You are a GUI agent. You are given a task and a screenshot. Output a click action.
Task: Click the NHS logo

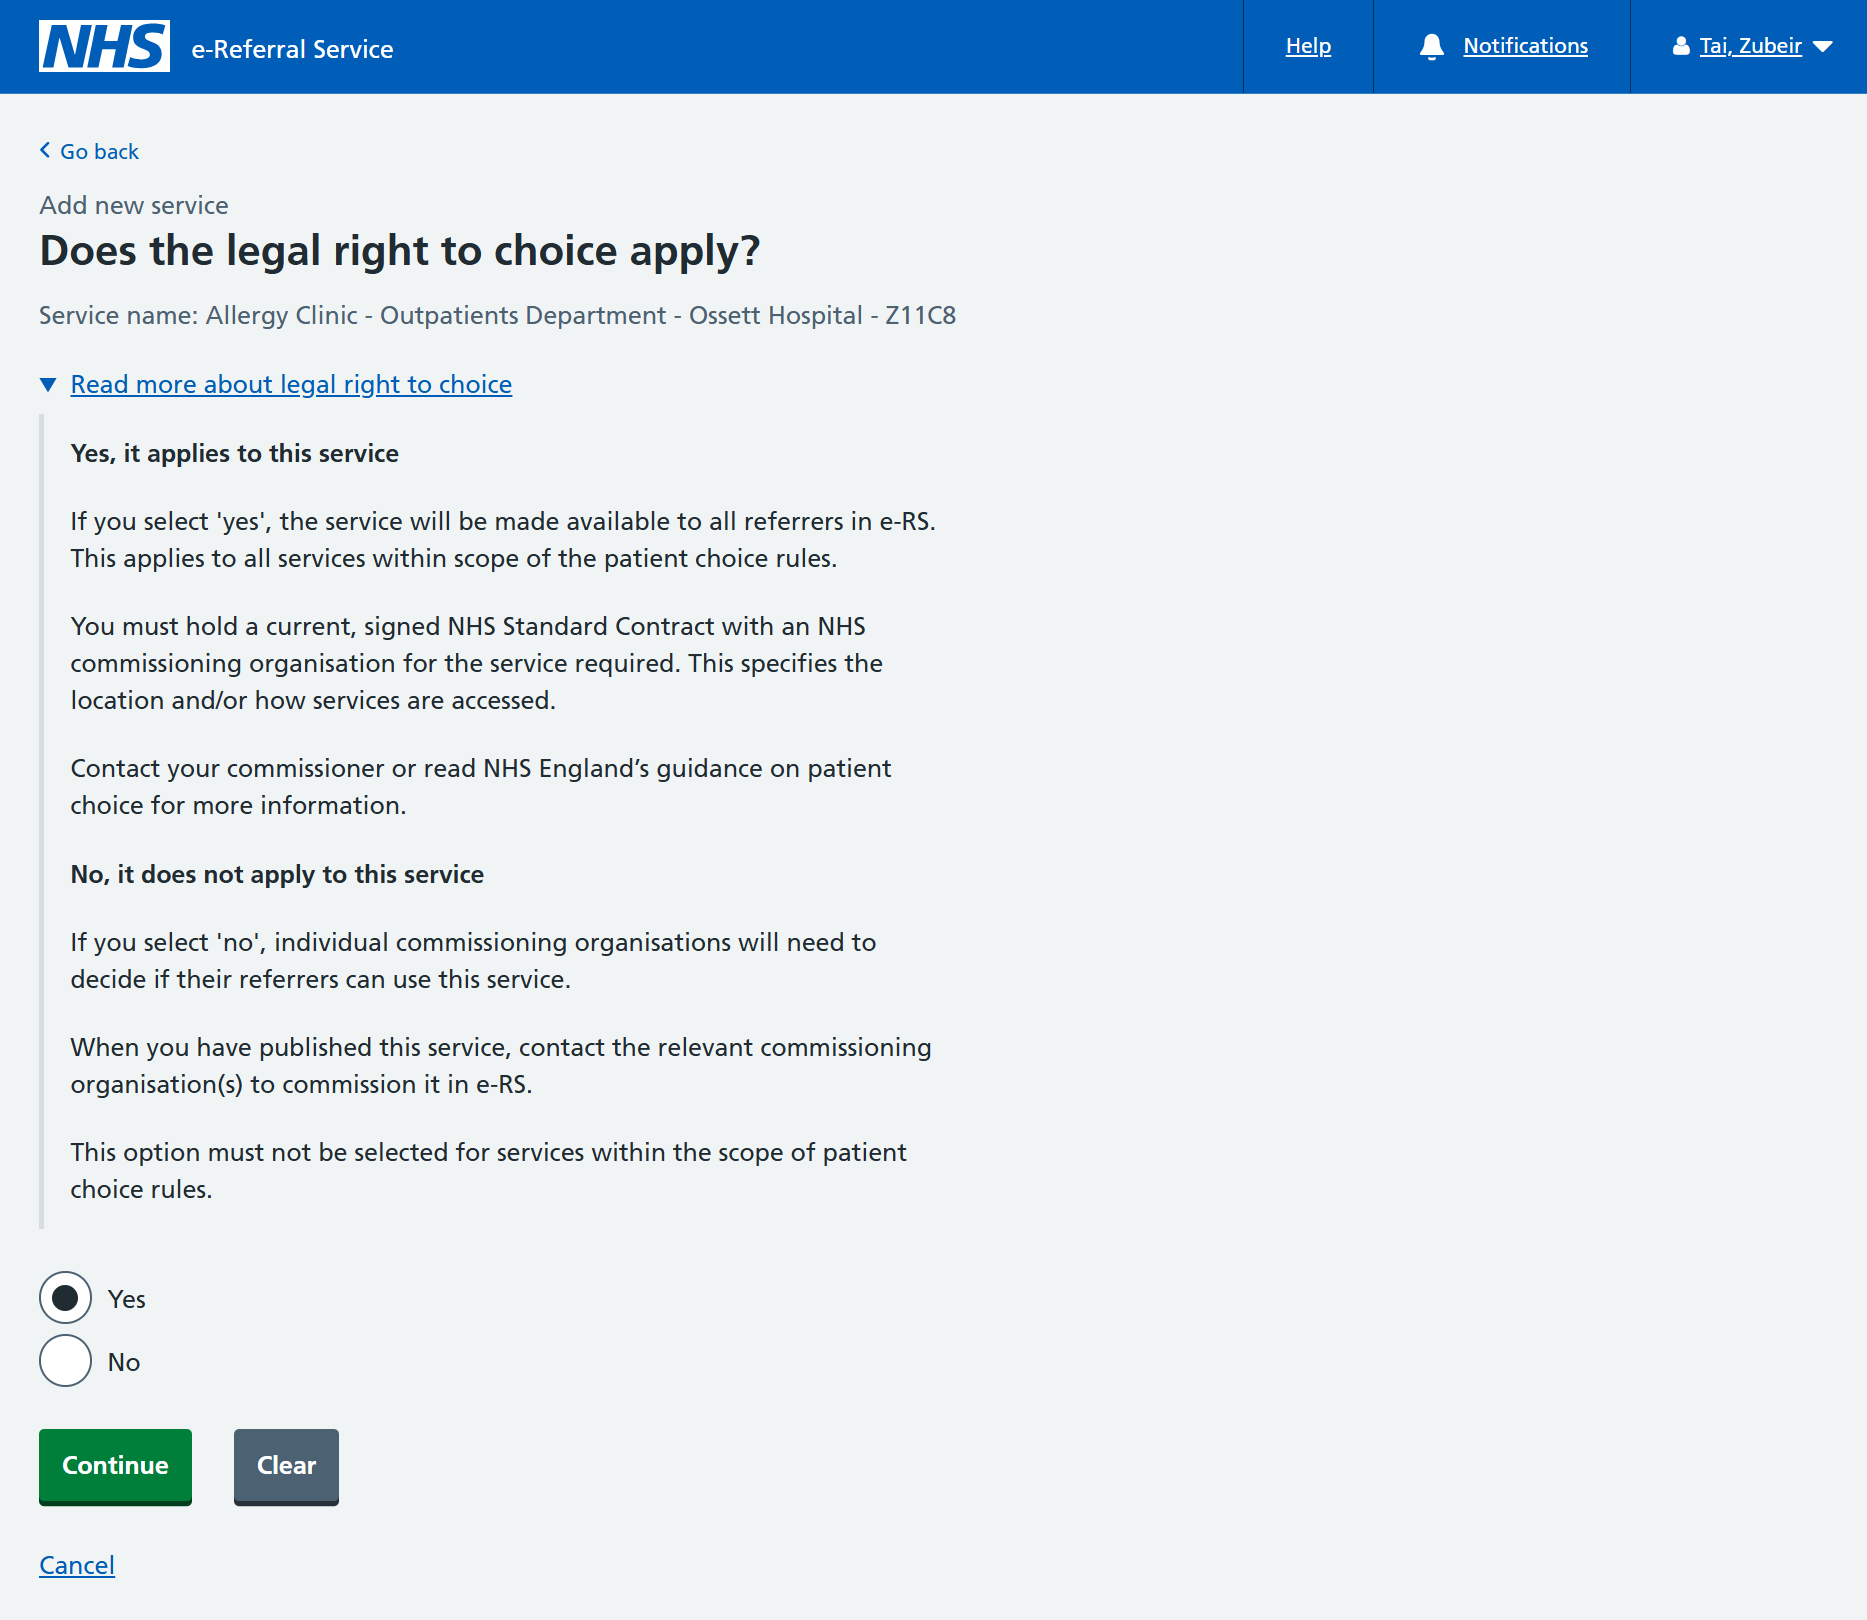[x=104, y=46]
